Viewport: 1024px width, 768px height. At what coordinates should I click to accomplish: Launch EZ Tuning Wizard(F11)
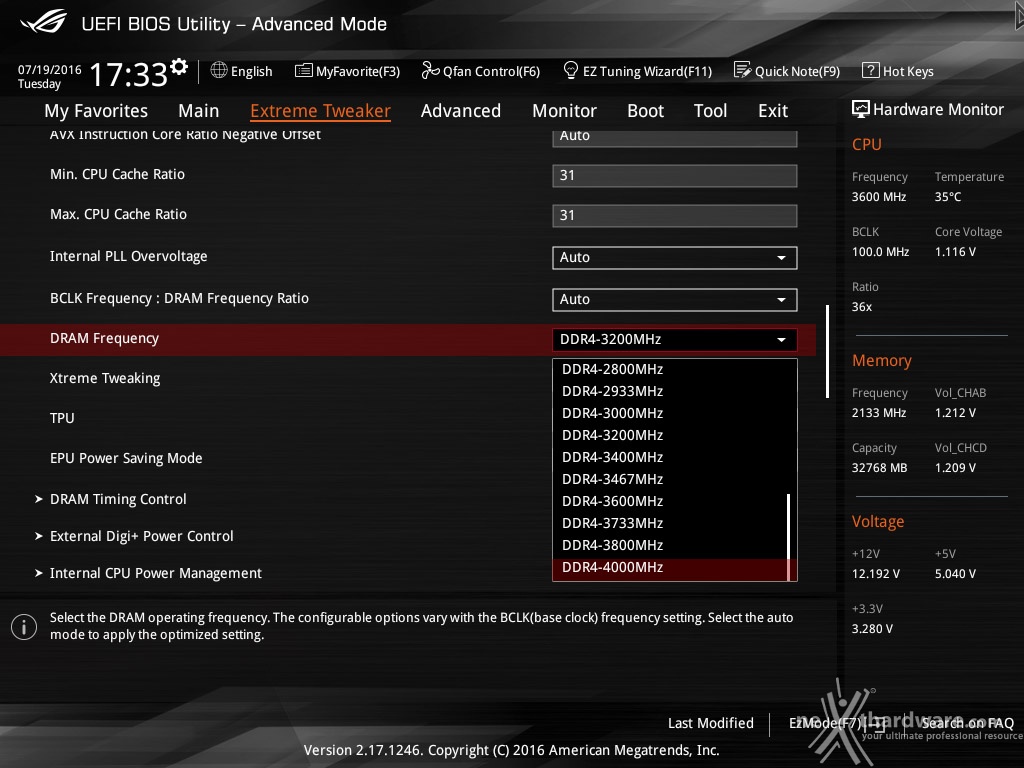tap(637, 71)
